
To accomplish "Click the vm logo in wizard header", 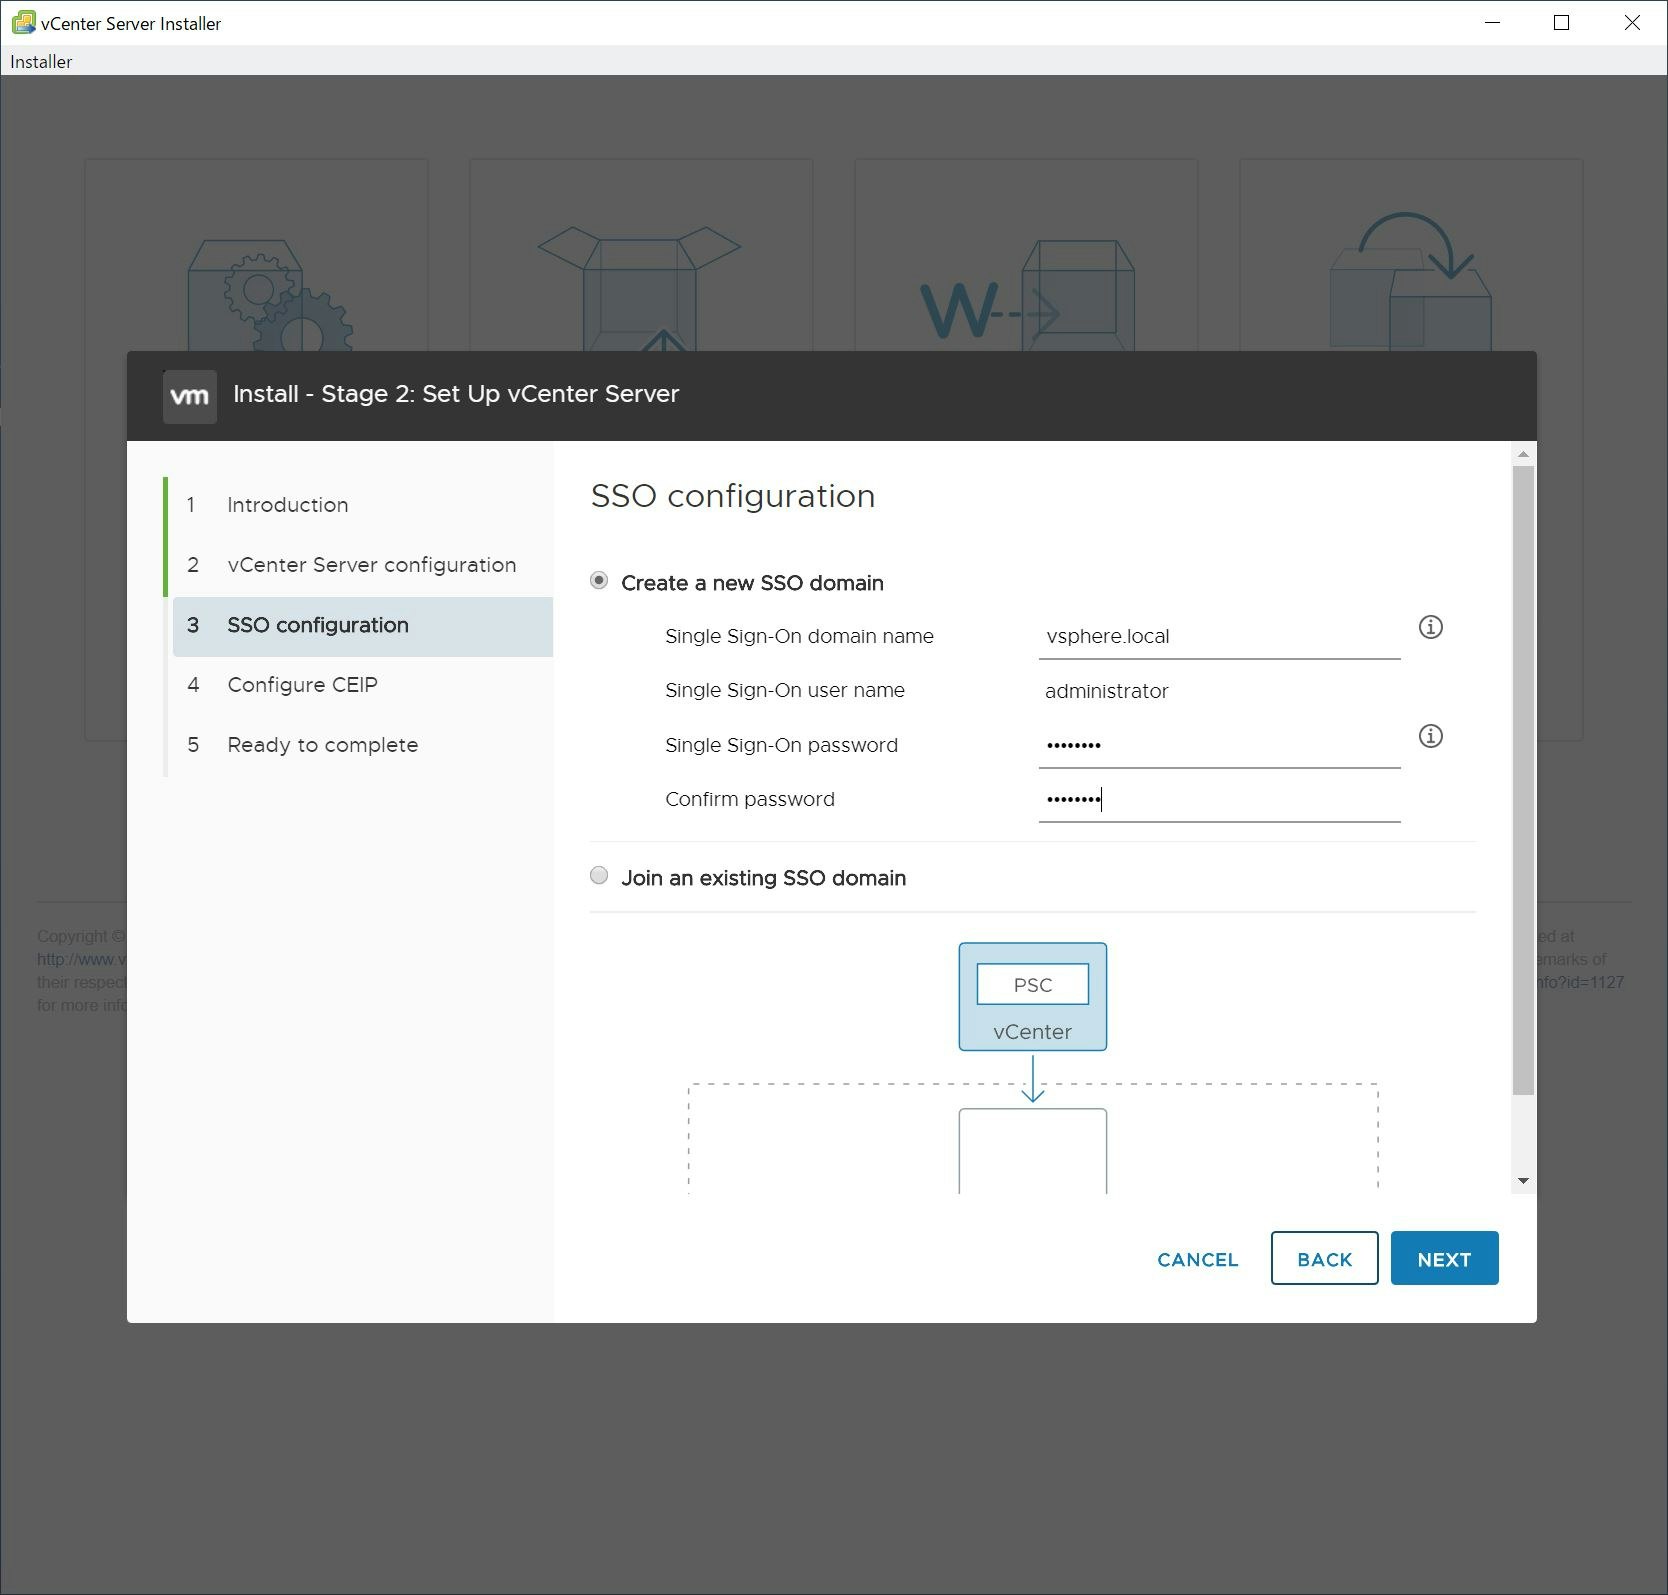I will click(x=190, y=396).
